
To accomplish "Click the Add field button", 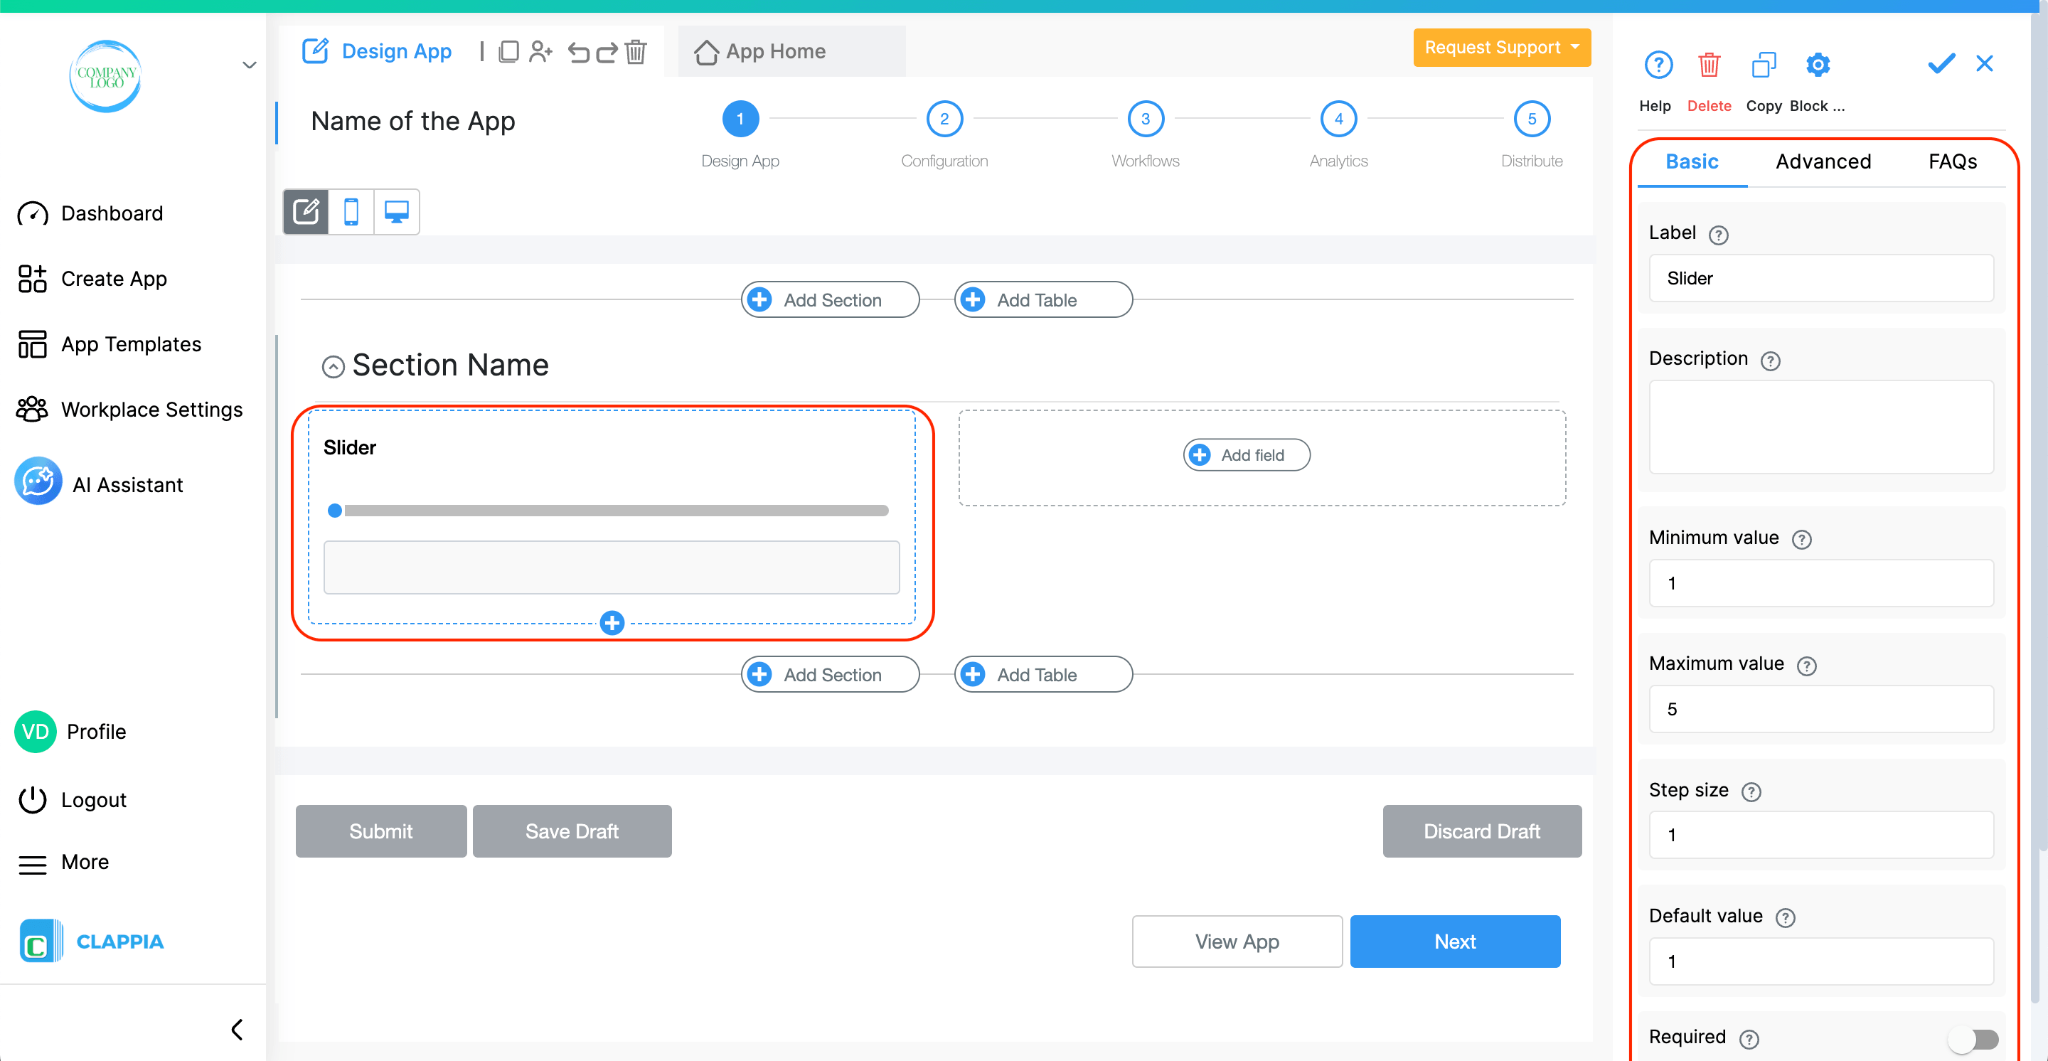I will click(x=1246, y=455).
